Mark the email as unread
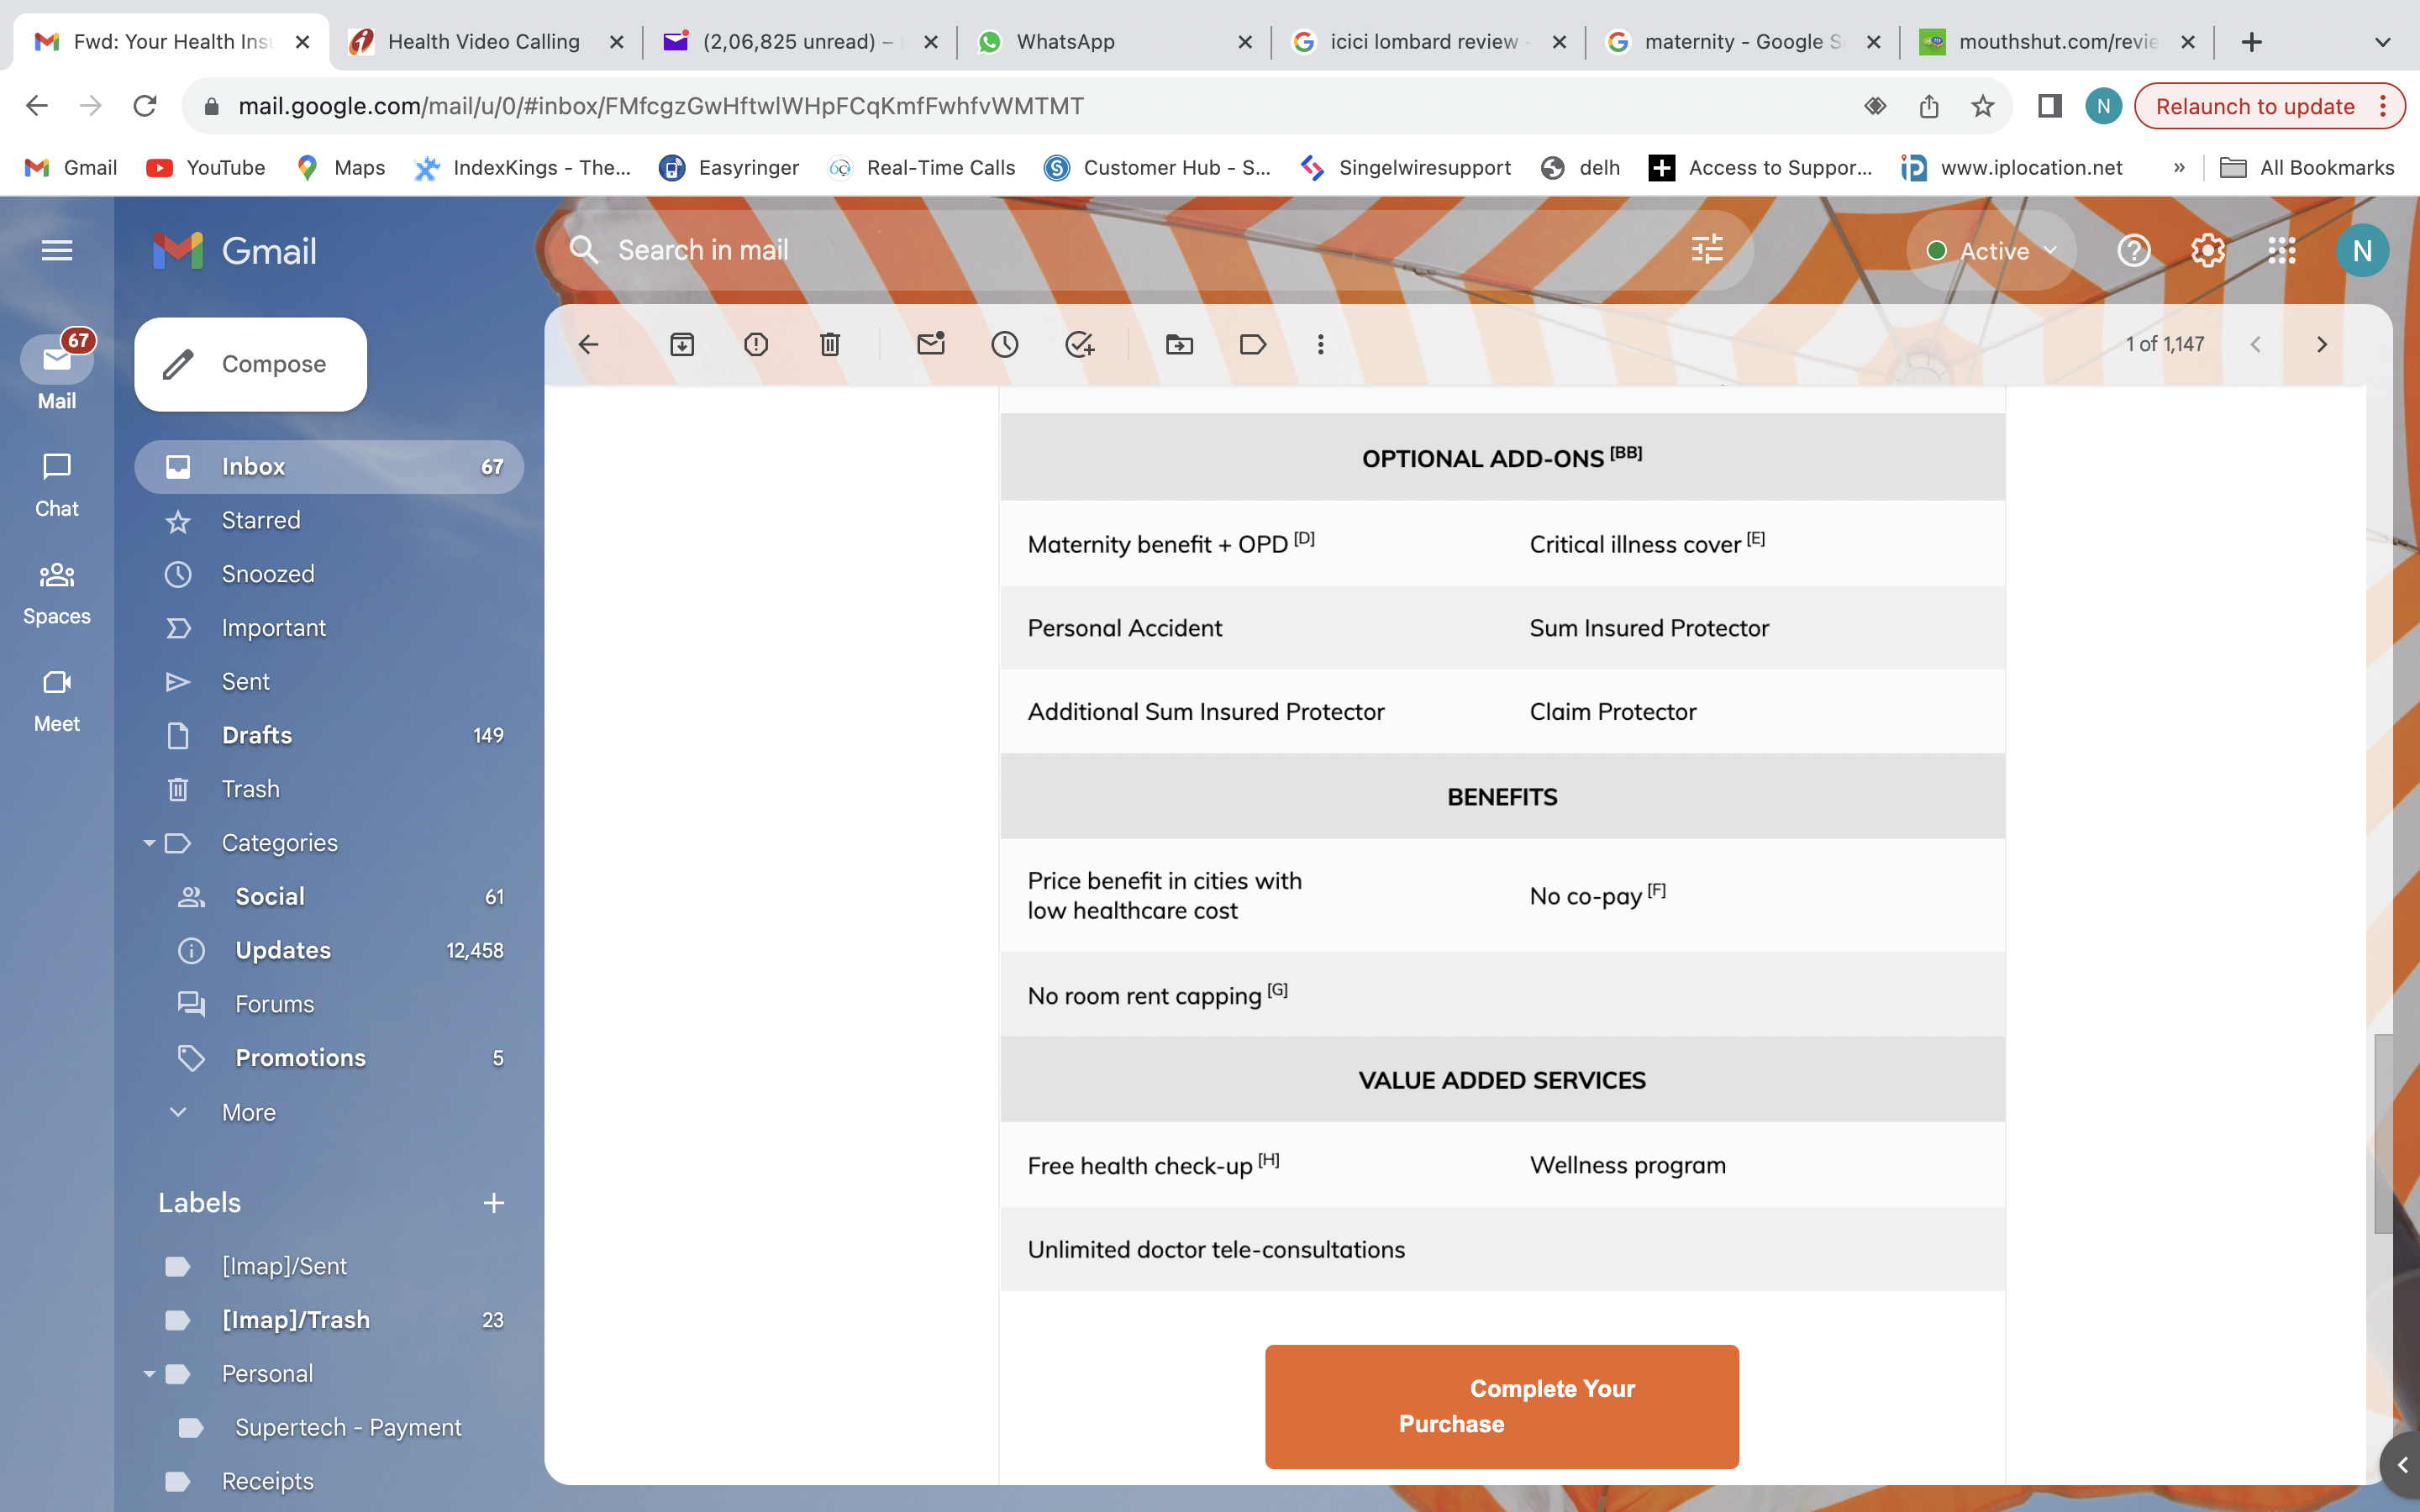The width and height of the screenshot is (2420, 1512). coord(930,345)
